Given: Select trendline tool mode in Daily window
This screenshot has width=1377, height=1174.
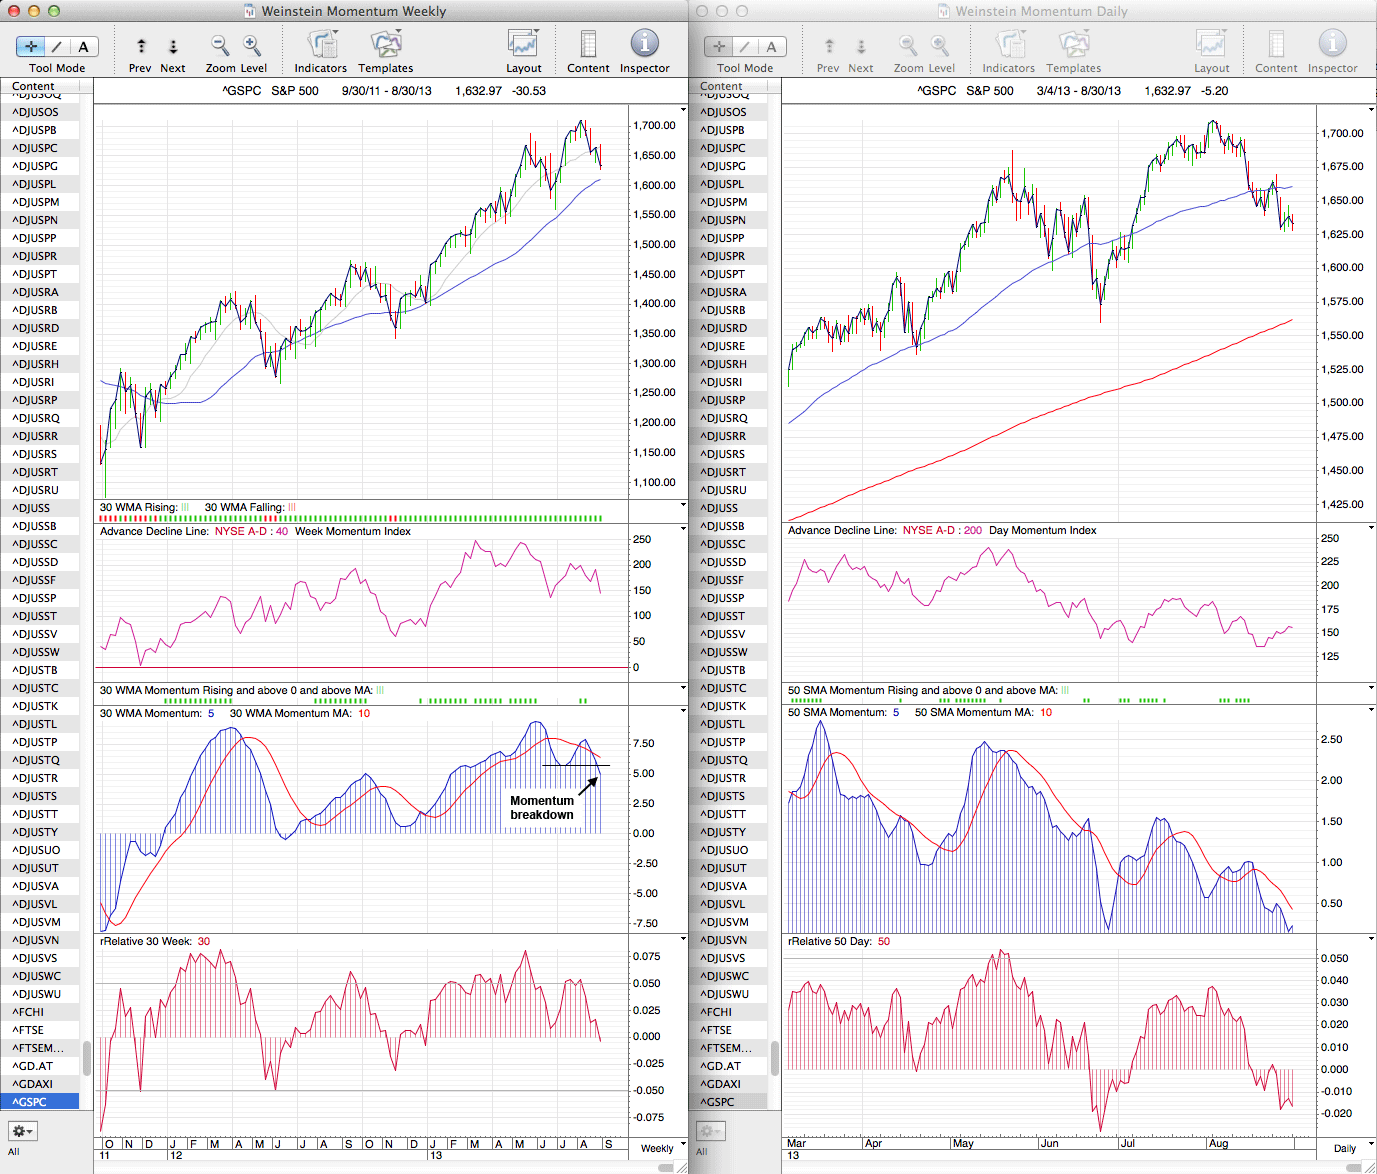Looking at the screenshot, I should click(745, 46).
